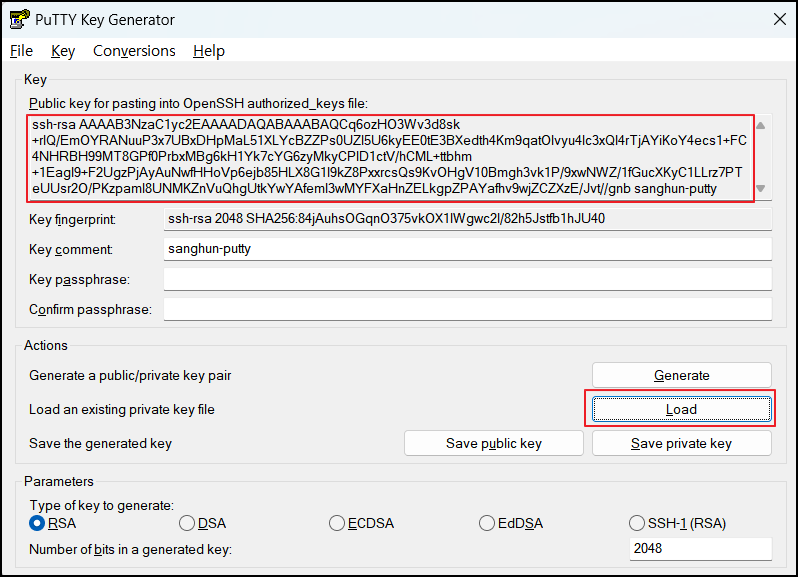The height and width of the screenshot is (577, 798).
Task: Click the Key passphrase field
Action: pos(468,279)
